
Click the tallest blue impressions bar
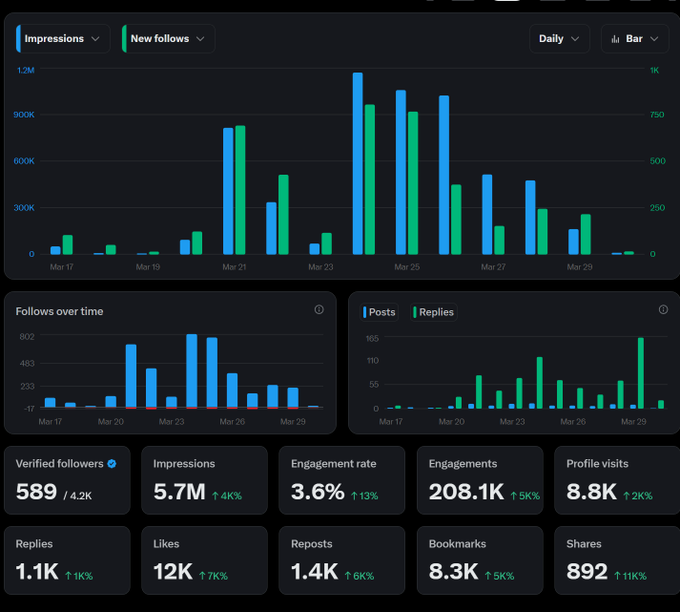pos(358,164)
